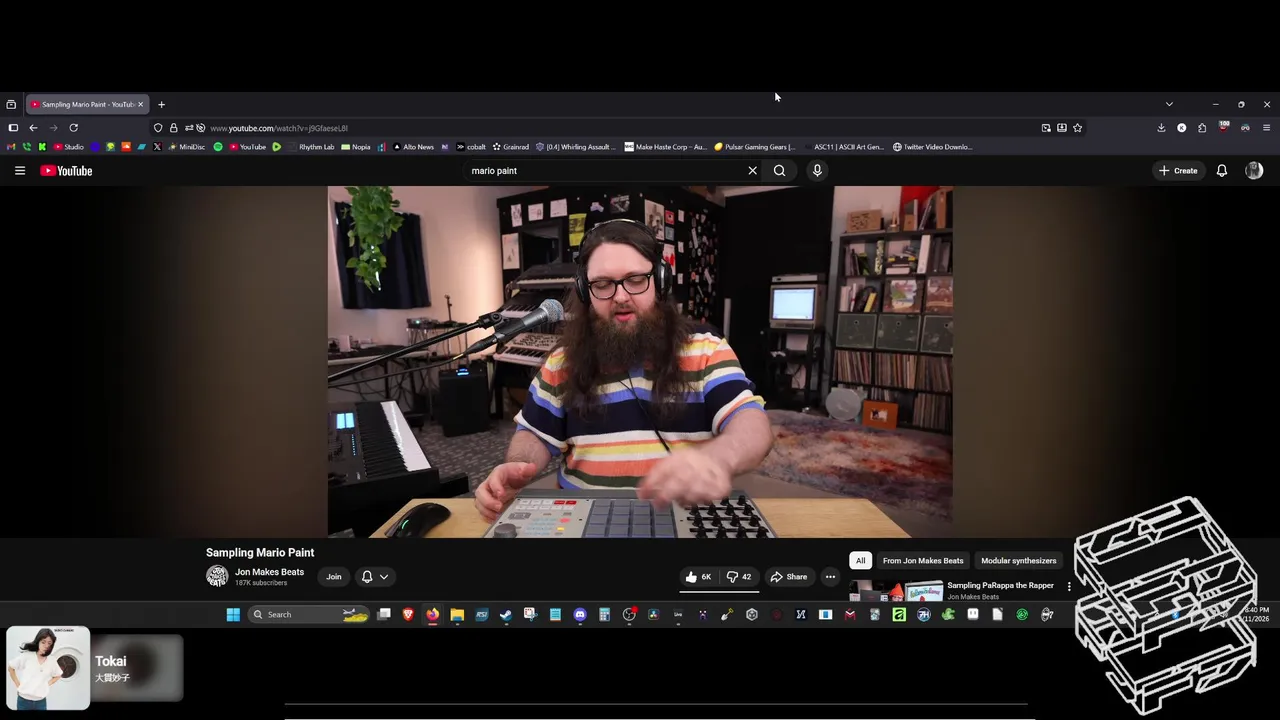Toggle the browser sidebar

[13, 128]
